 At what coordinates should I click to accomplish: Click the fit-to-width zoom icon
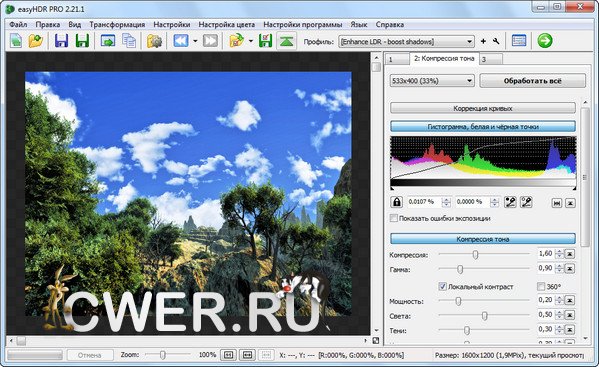tap(247, 355)
